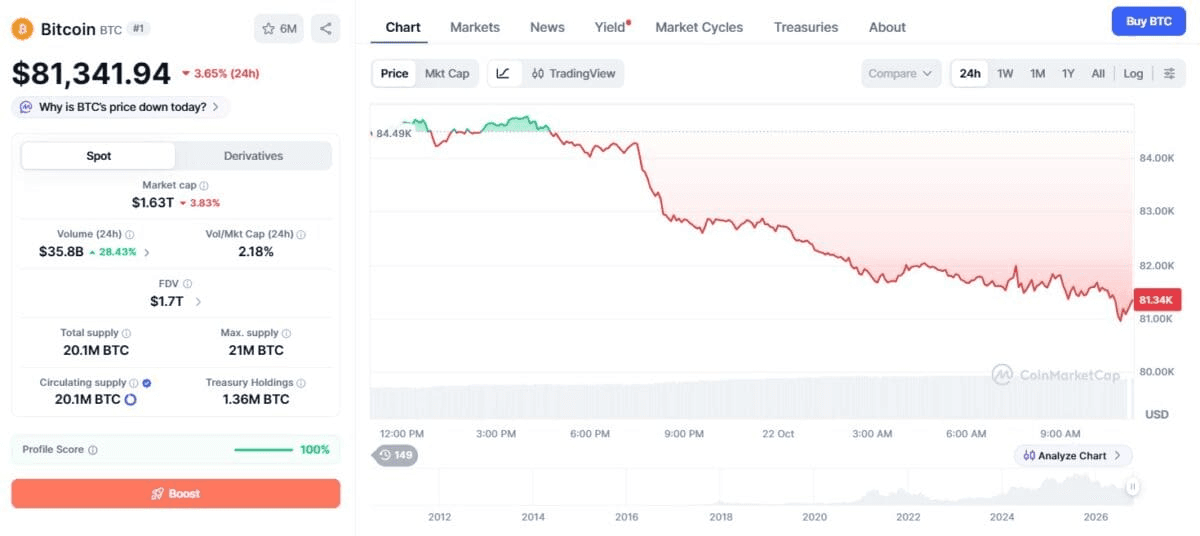Open the Compare dropdown
This screenshot has height=536, width=1200.
pyautogui.click(x=900, y=73)
